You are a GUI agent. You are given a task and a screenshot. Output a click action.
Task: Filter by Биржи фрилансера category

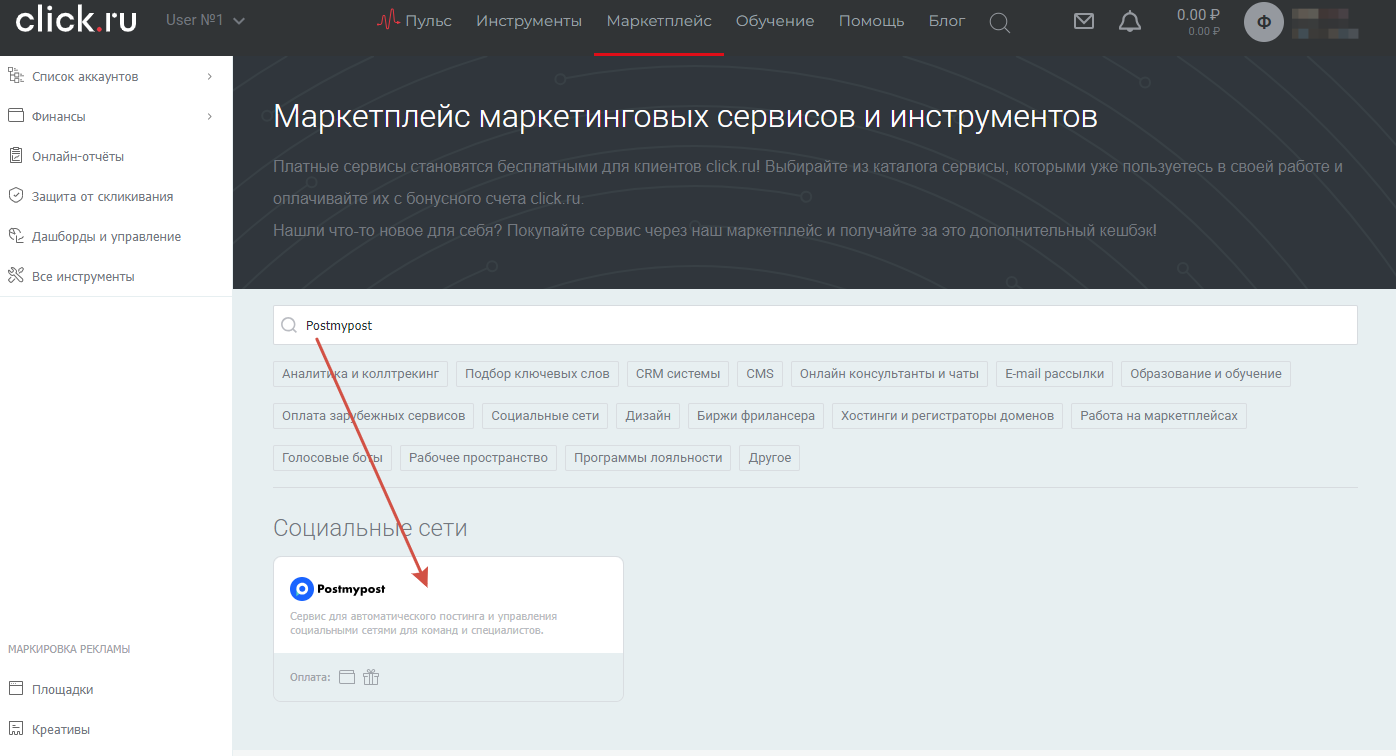click(x=756, y=416)
